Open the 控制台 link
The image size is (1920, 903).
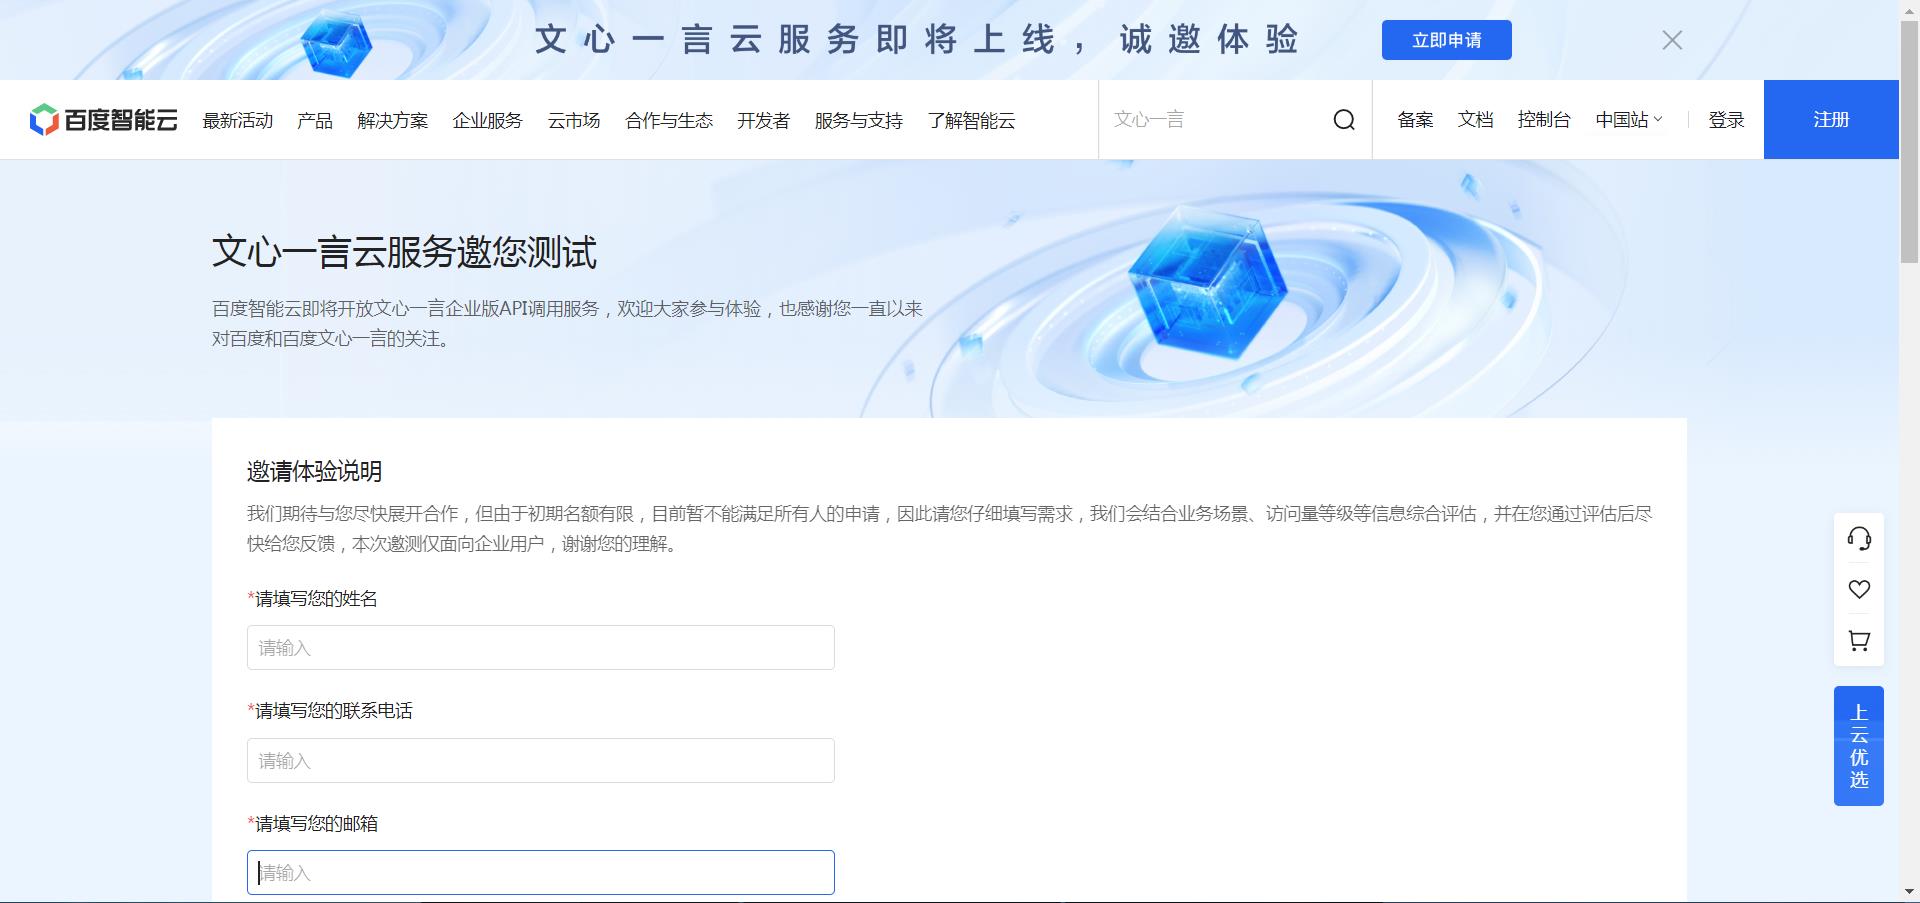click(1544, 120)
